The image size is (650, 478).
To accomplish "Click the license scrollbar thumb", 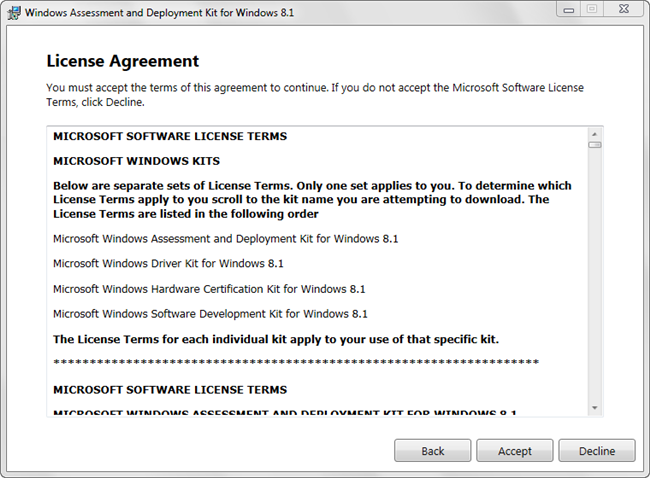I will (x=595, y=145).
